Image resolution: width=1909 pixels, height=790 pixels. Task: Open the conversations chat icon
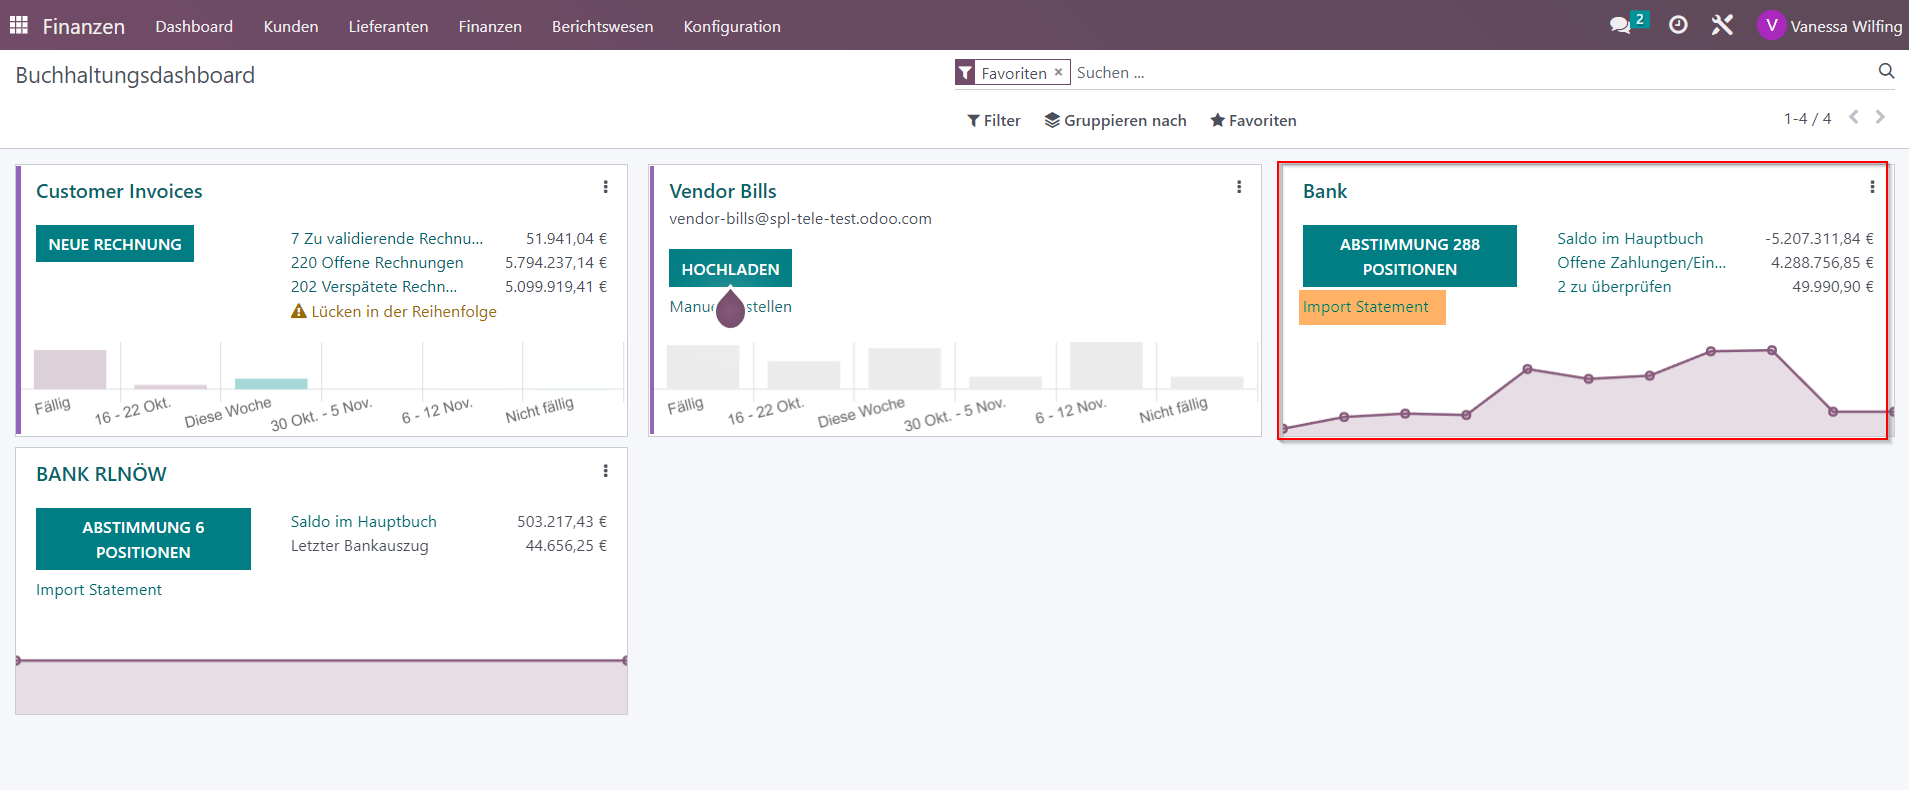click(x=1620, y=25)
